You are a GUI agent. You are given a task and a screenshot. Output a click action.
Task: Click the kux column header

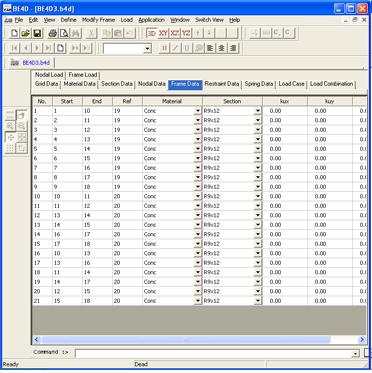pos(285,101)
